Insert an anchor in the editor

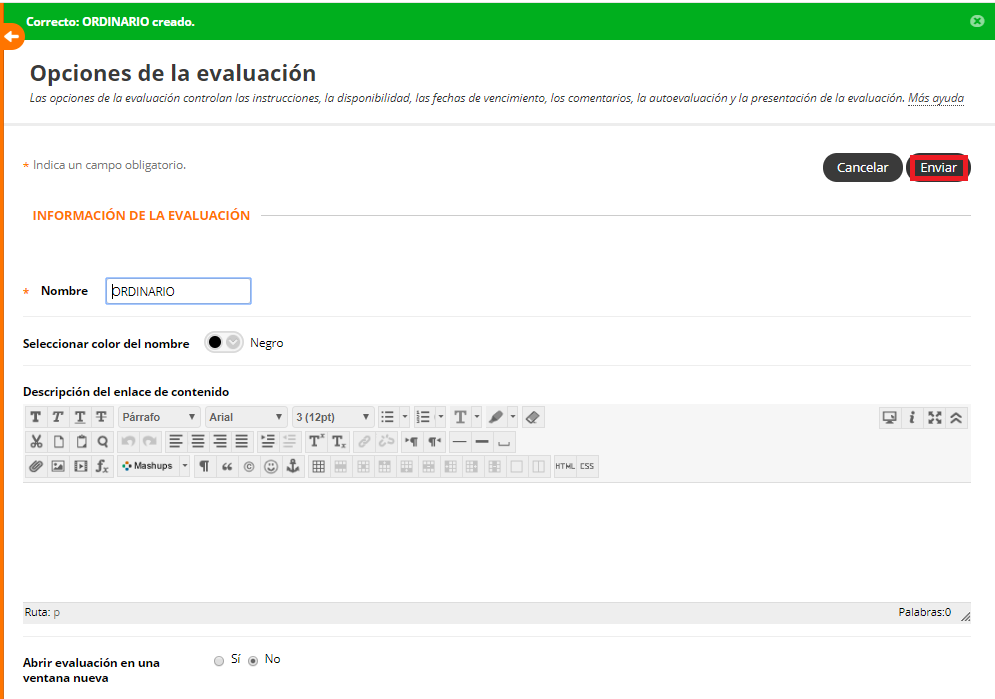pos(293,466)
